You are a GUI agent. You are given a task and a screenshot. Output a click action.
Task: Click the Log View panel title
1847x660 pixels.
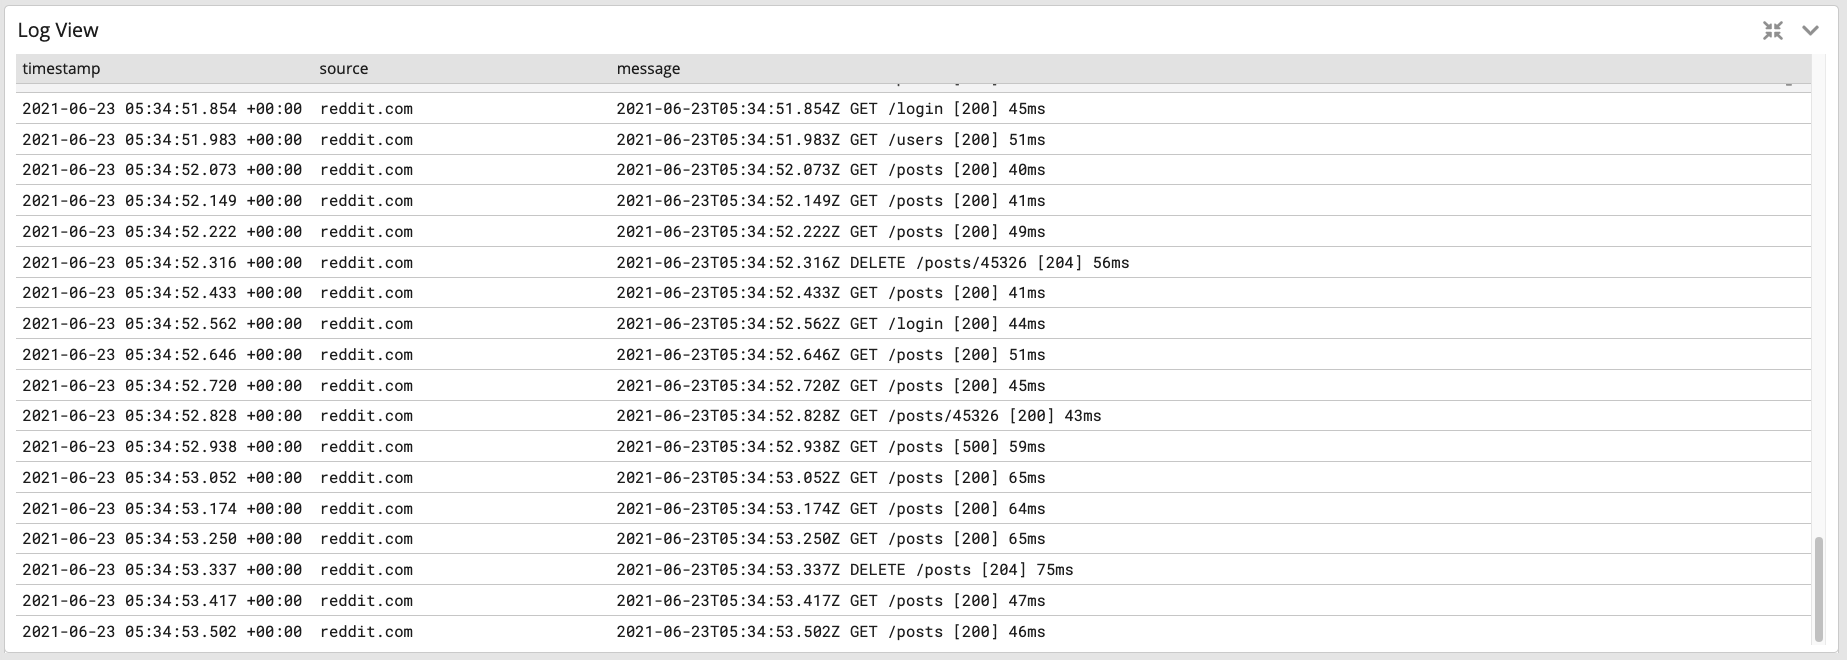[x=57, y=30]
